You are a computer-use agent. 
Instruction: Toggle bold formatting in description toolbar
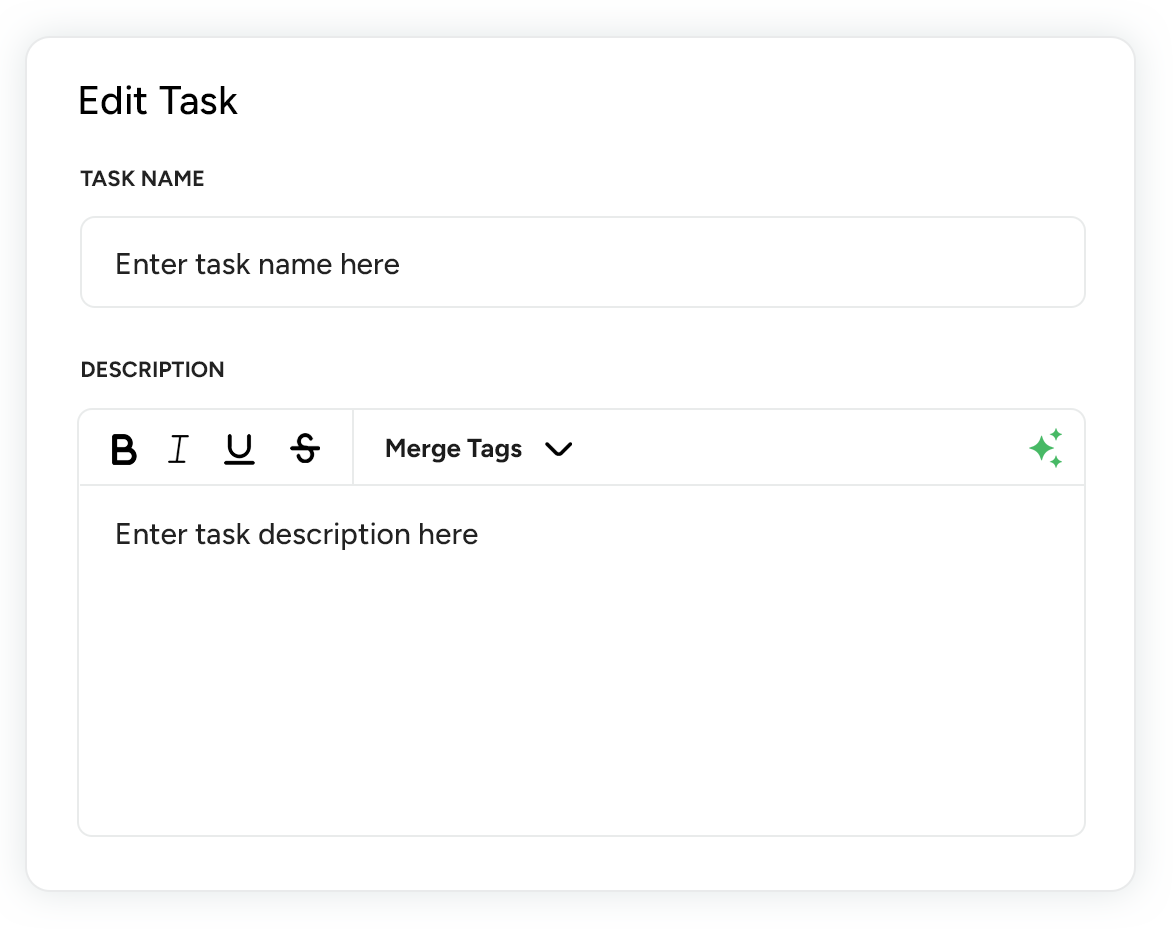point(123,450)
